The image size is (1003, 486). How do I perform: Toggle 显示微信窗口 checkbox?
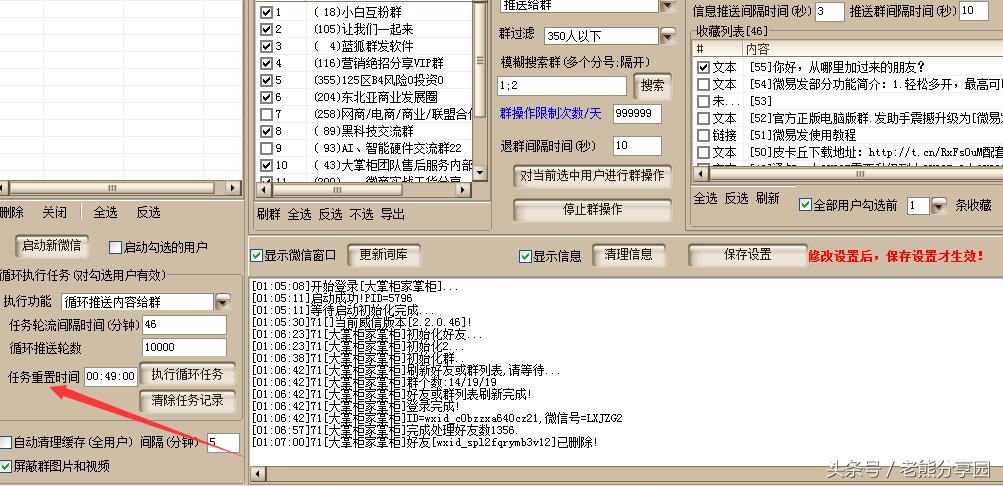(x=257, y=256)
